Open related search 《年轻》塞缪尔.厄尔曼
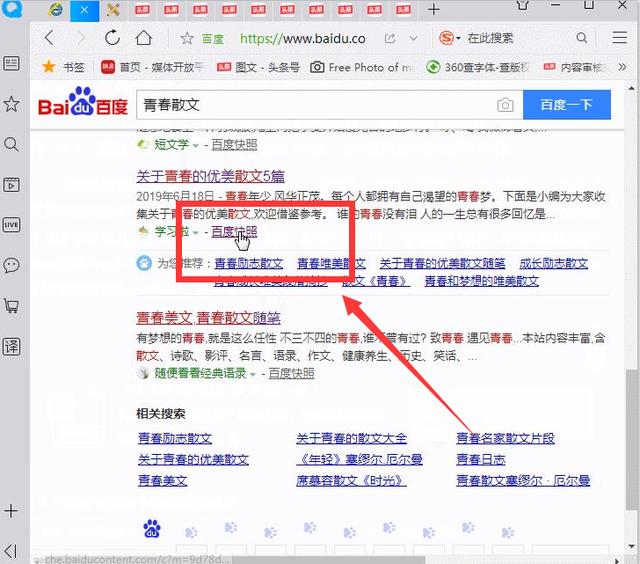The image size is (640, 564). click(x=359, y=460)
